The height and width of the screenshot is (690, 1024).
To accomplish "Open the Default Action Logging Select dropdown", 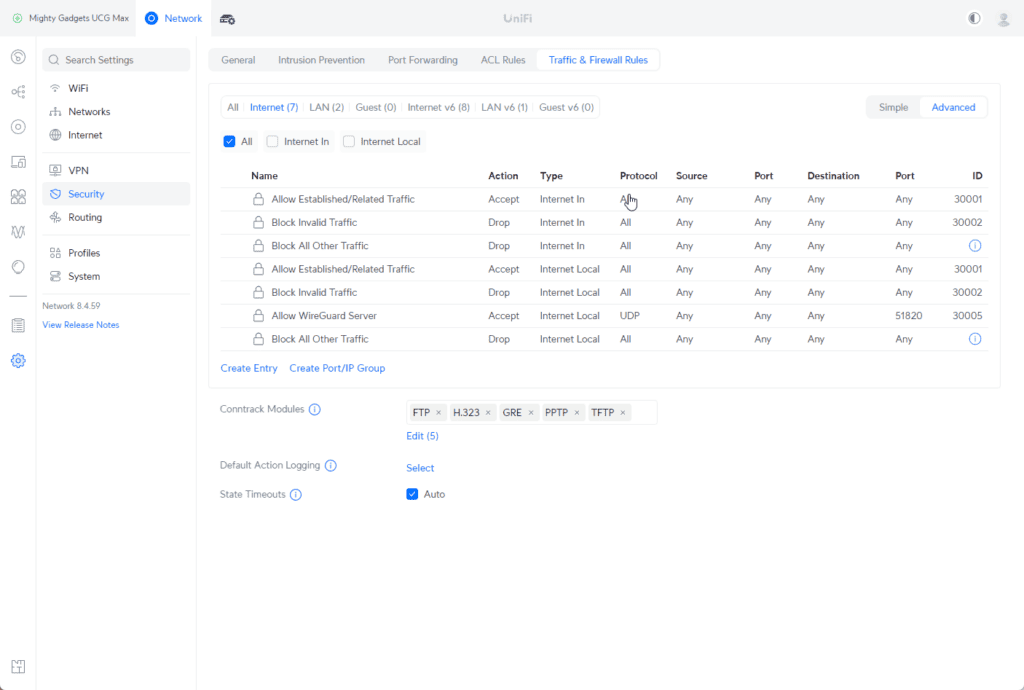I will coord(420,468).
